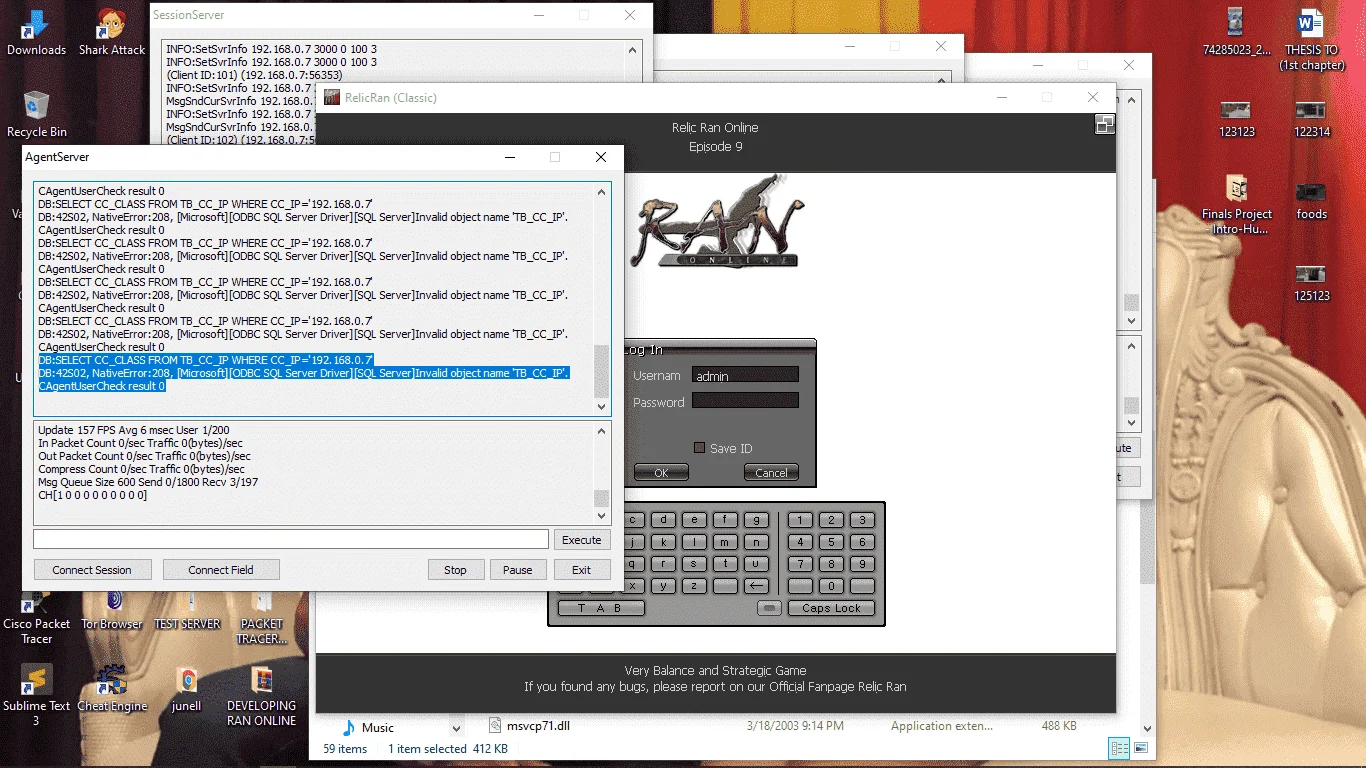
Task: Click the scroll-down arrow beside Music in Explorer
Action: [x=457, y=728]
